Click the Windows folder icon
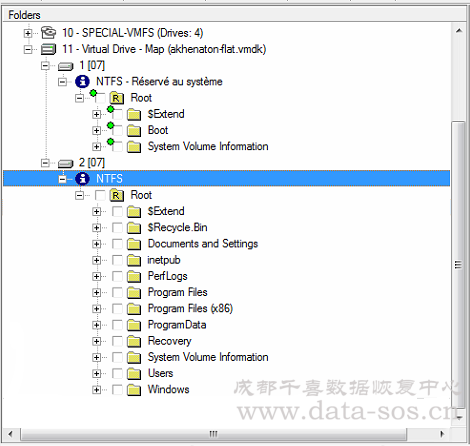This screenshot has width=470, height=446. [x=134, y=390]
